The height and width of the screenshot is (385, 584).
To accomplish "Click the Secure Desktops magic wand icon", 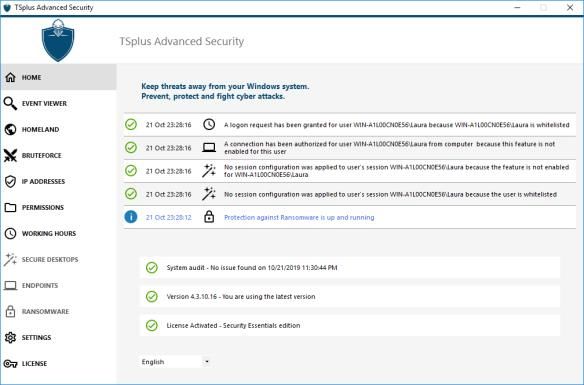I will point(10,260).
